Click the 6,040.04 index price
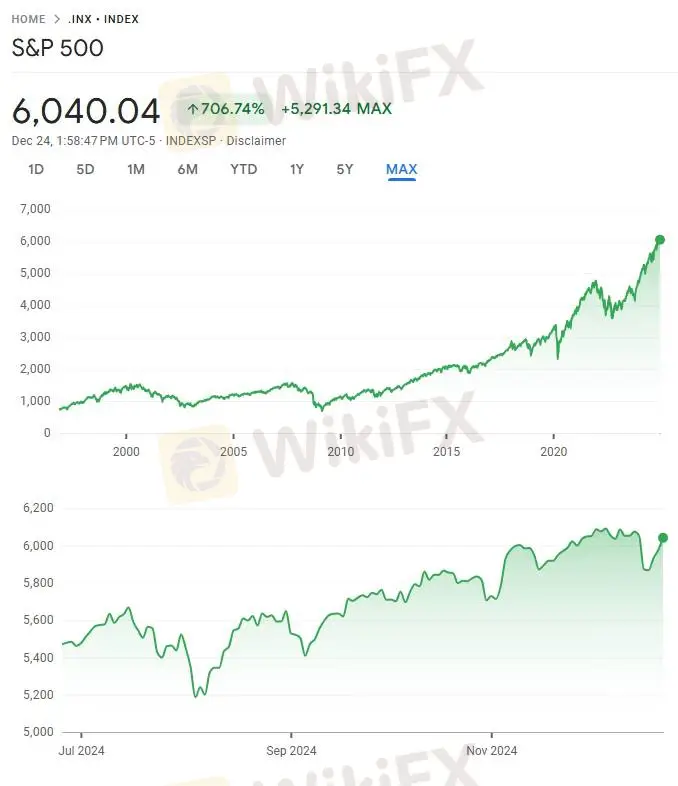The image size is (678, 786). 86,110
